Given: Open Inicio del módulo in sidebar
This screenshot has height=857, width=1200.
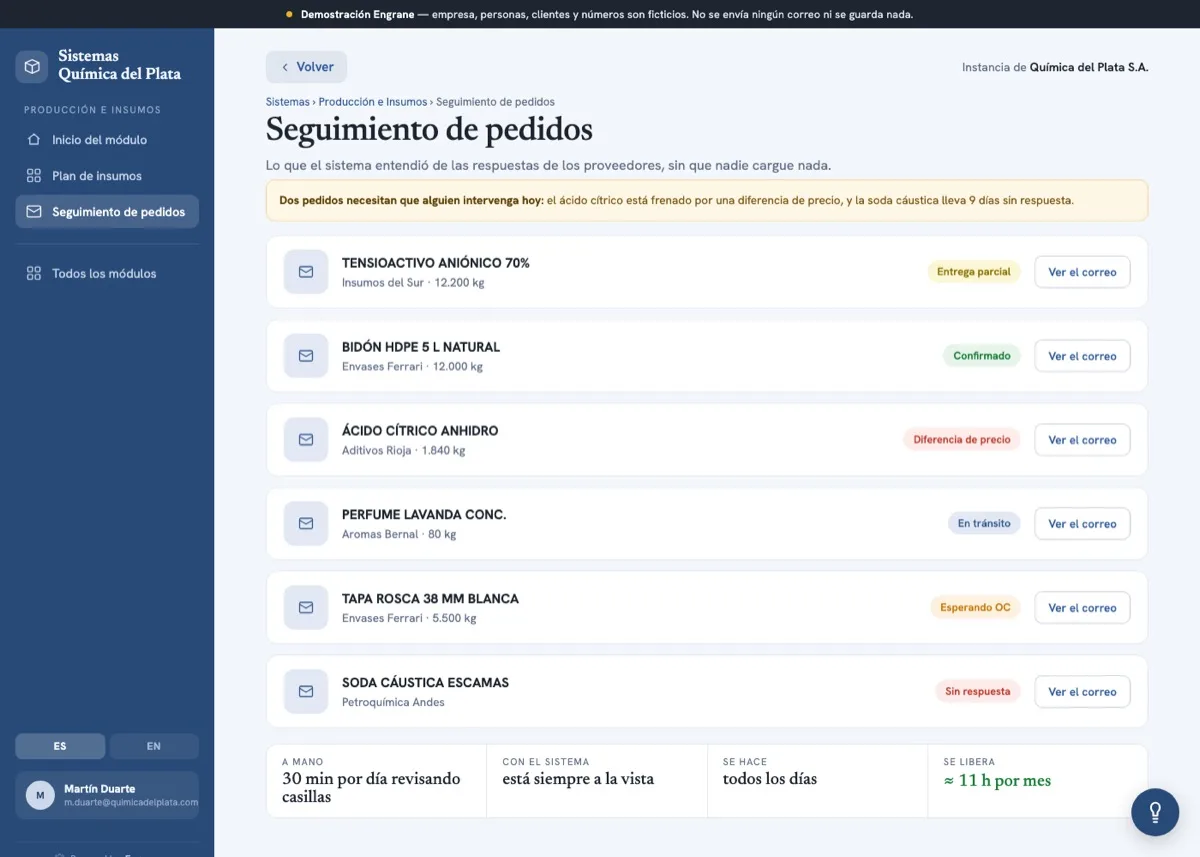Looking at the screenshot, I should [107, 140].
